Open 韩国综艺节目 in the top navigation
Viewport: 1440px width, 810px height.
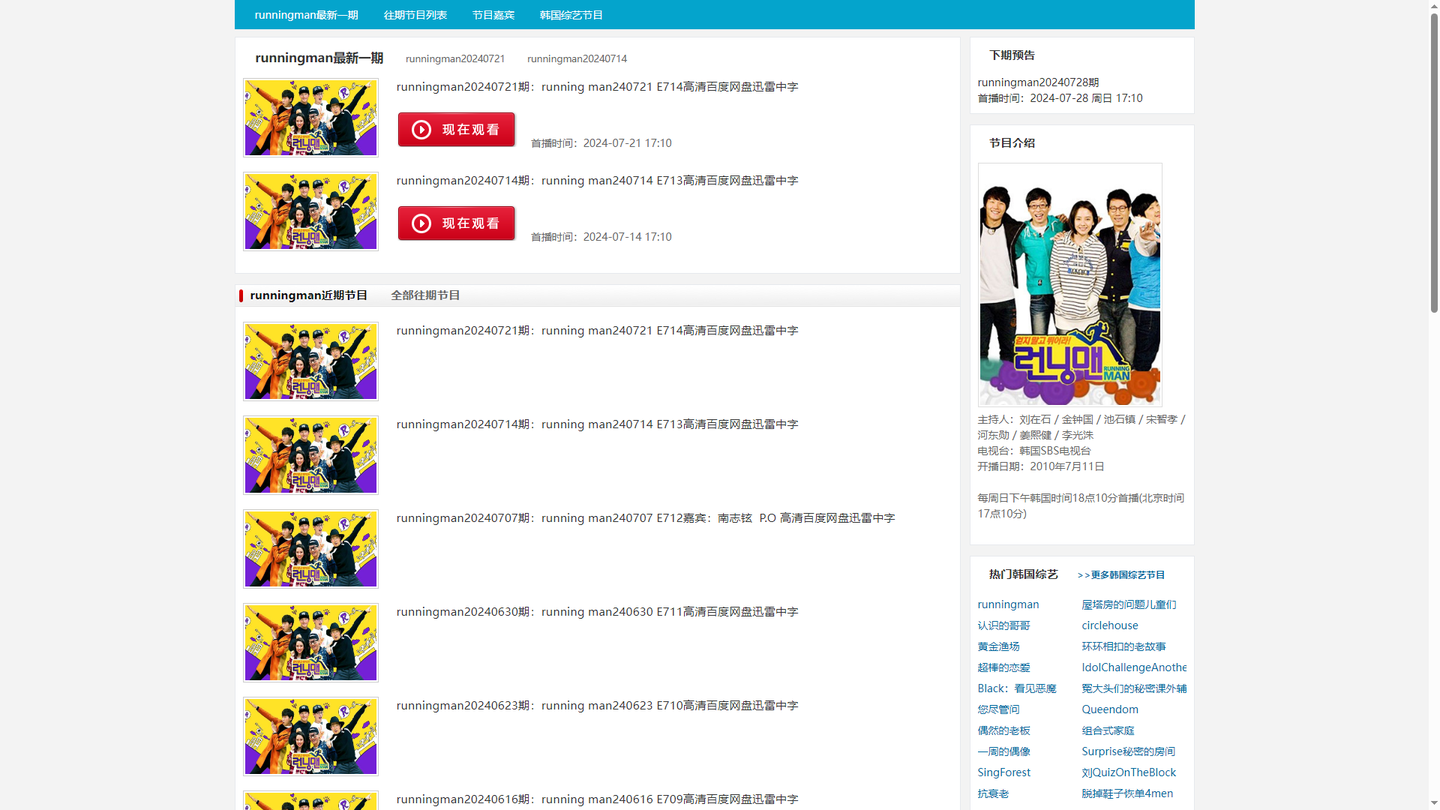point(571,15)
